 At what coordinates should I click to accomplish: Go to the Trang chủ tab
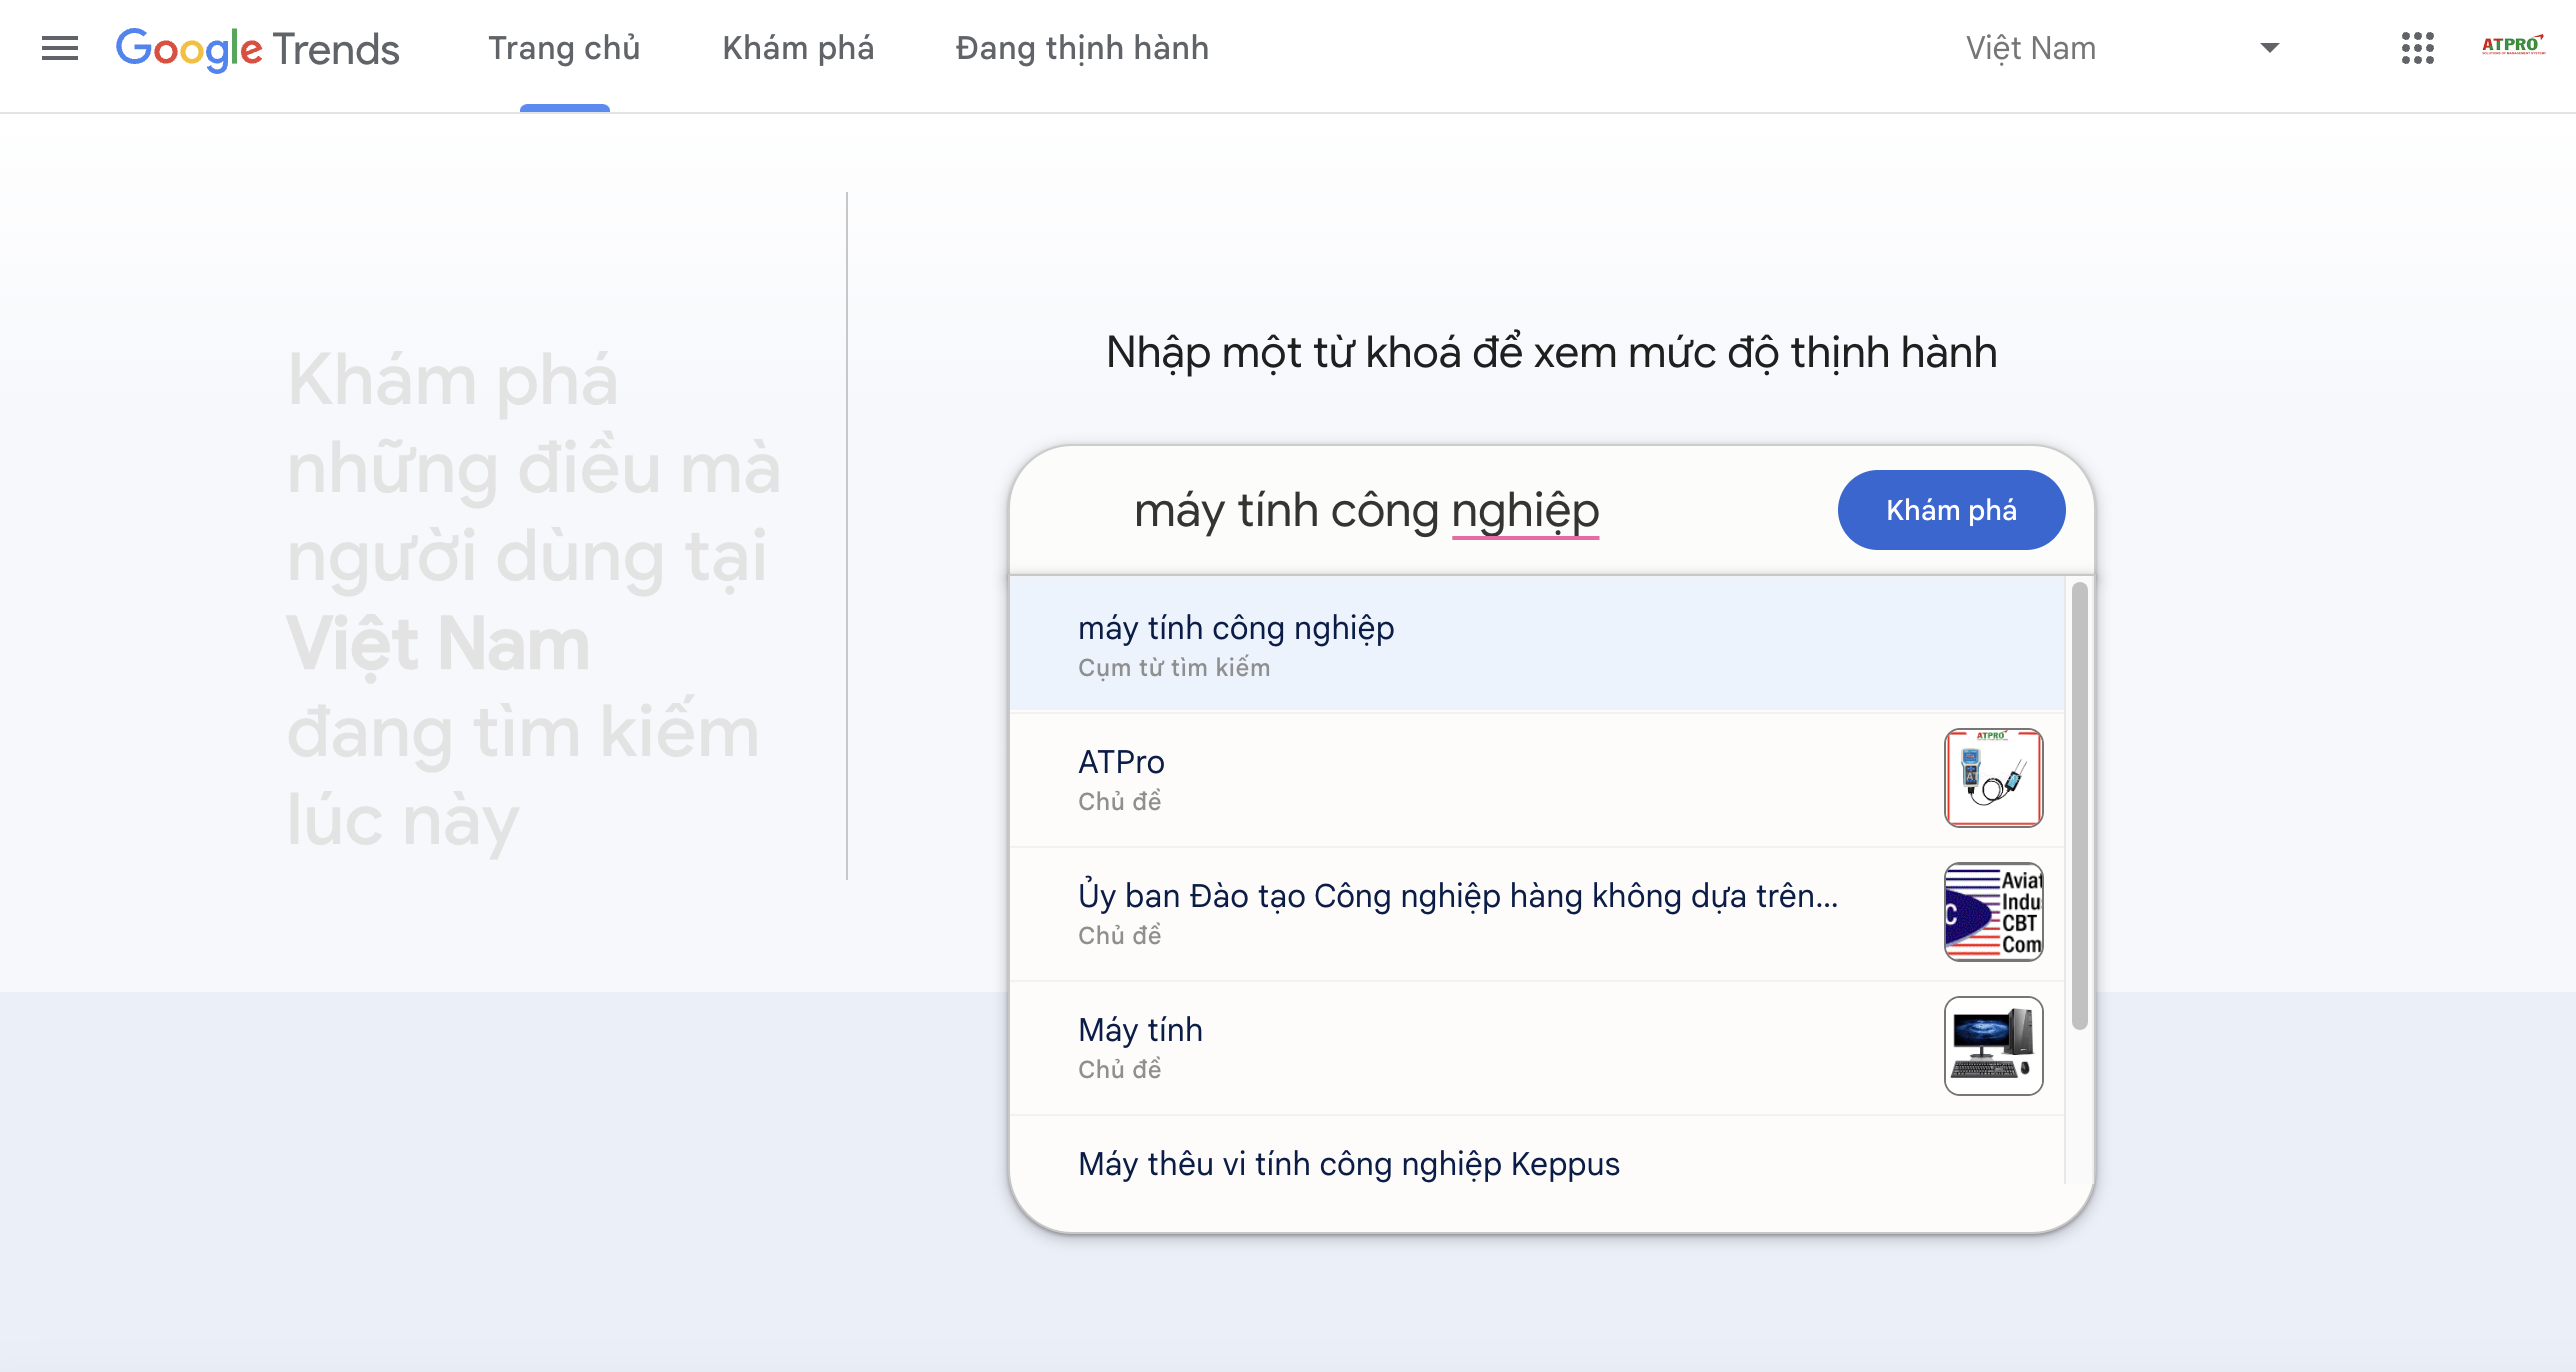coord(564,48)
